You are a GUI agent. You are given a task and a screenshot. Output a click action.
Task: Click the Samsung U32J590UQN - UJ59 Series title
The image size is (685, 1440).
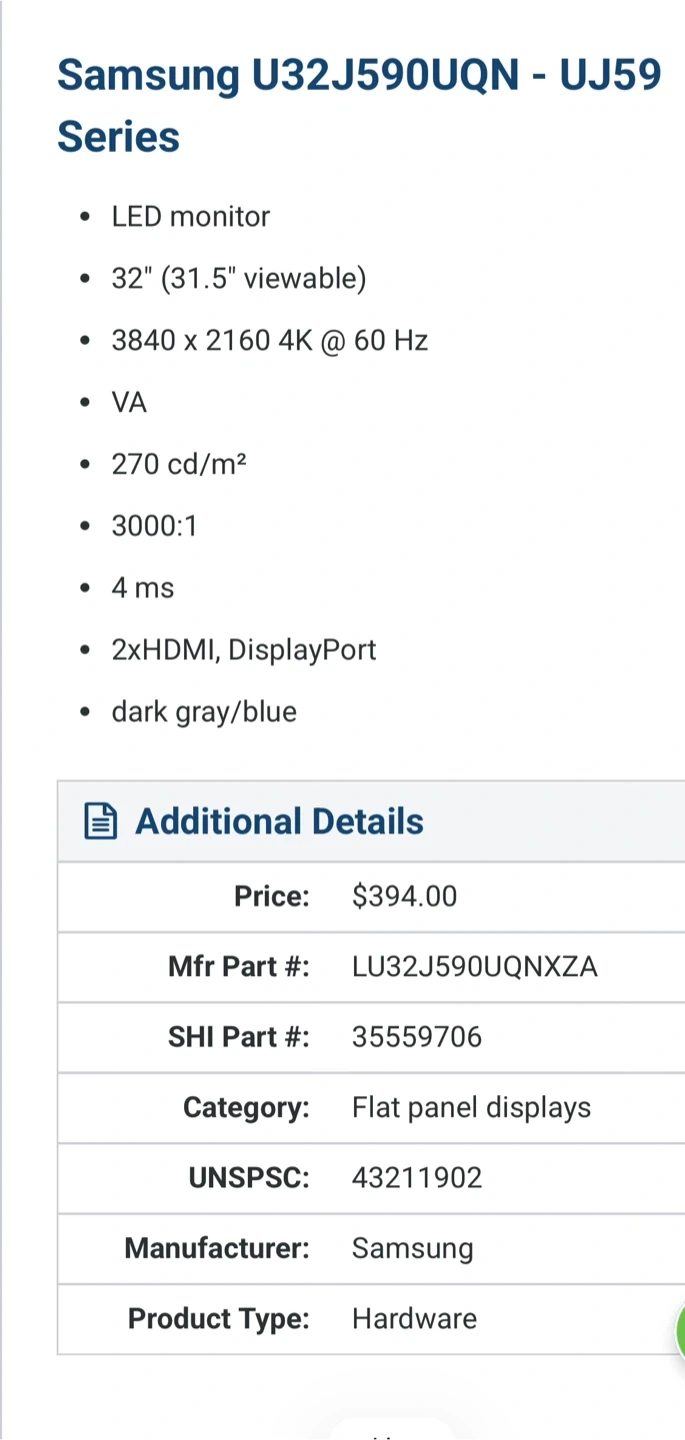[359, 105]
